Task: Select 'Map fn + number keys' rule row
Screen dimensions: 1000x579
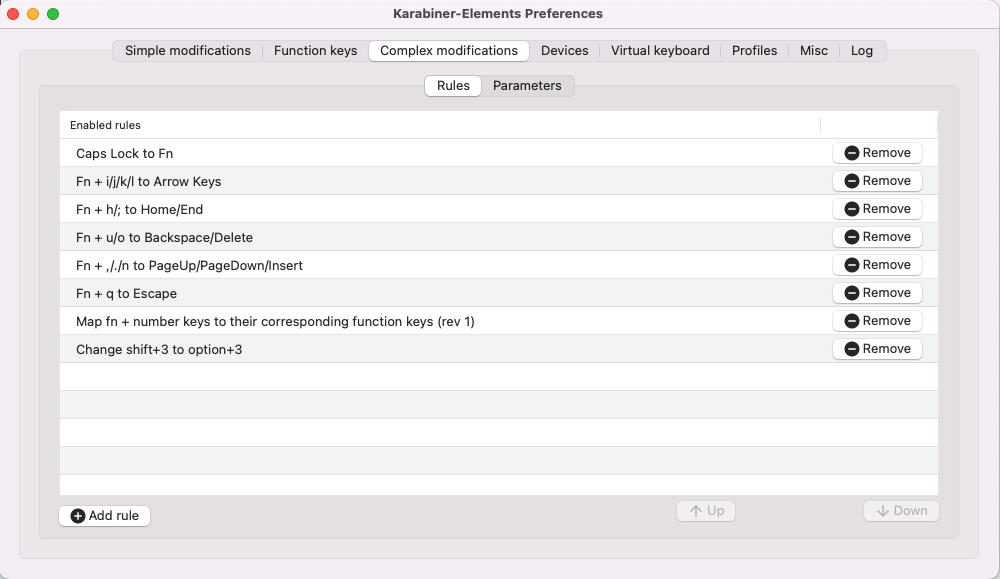Action: tap(499, 321)
